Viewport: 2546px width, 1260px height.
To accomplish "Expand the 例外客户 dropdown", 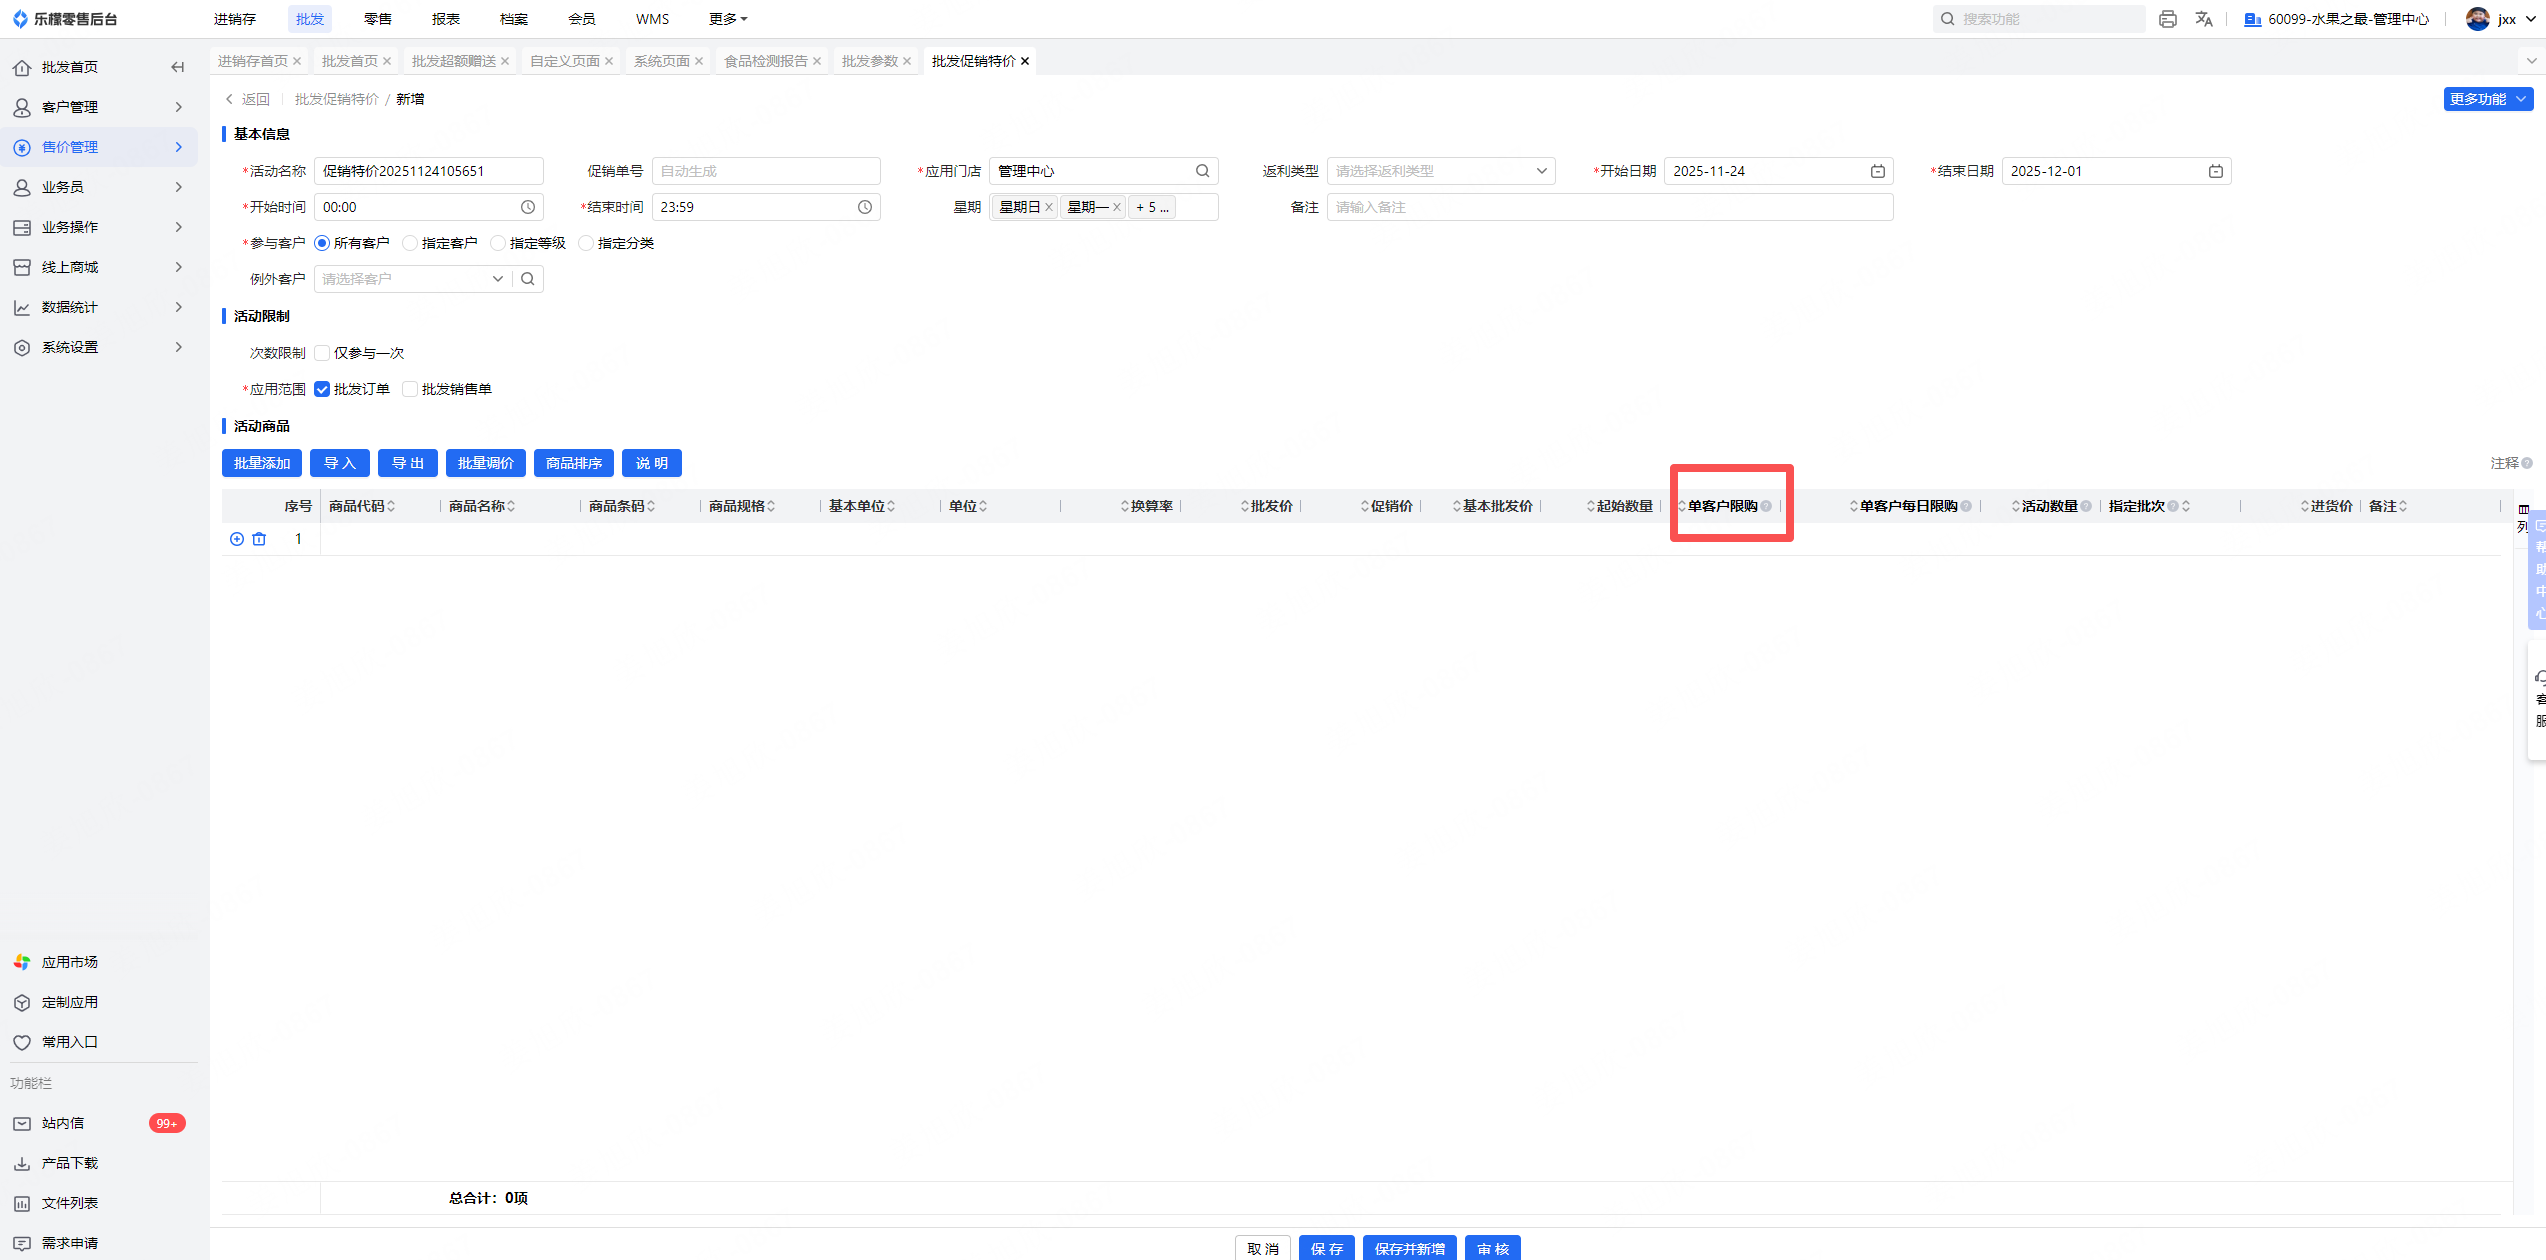I will click(497, 279).
